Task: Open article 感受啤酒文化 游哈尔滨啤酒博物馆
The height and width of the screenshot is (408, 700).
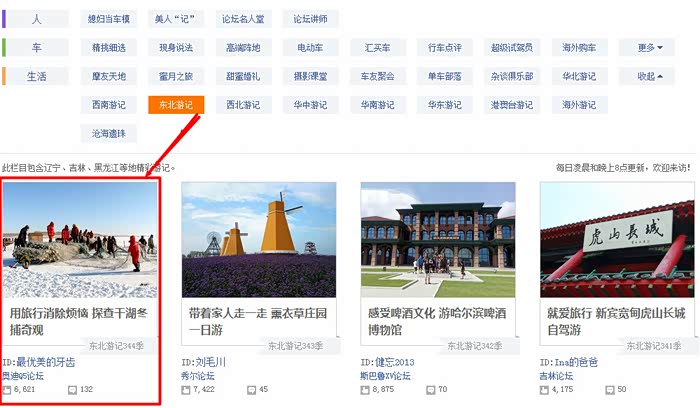Action: coord(437,321)
